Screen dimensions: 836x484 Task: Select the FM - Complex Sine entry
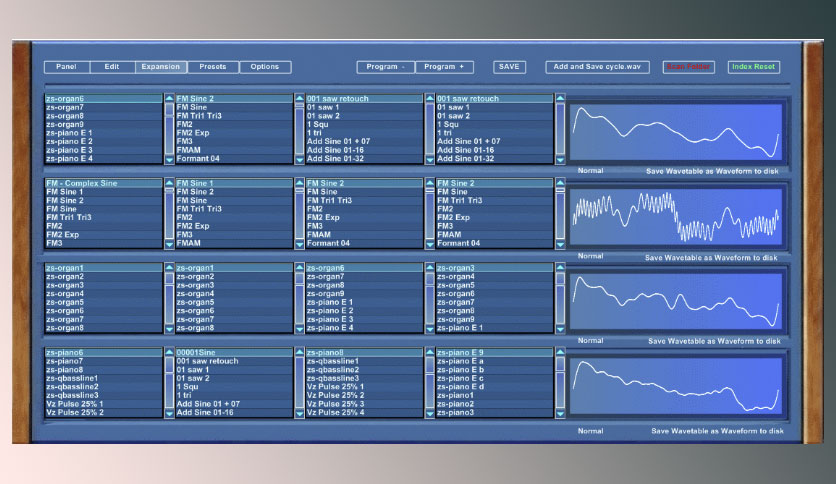103,183
